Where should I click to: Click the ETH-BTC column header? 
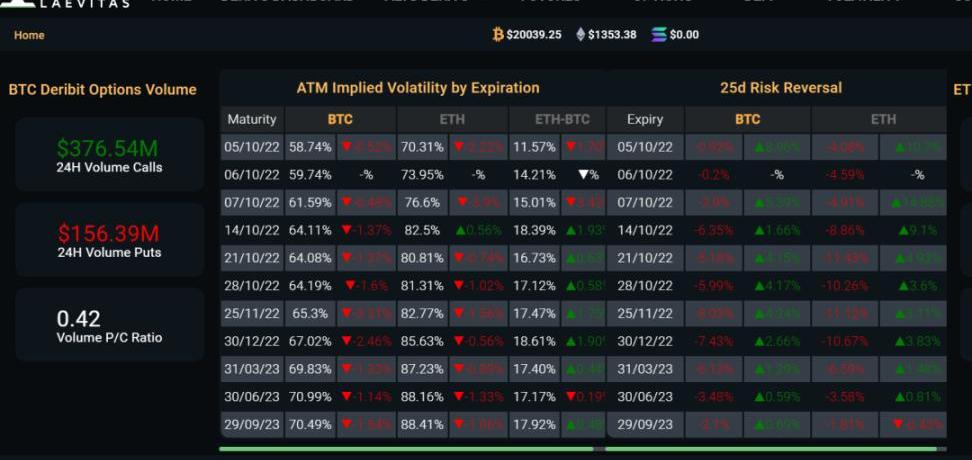point(562,119)
